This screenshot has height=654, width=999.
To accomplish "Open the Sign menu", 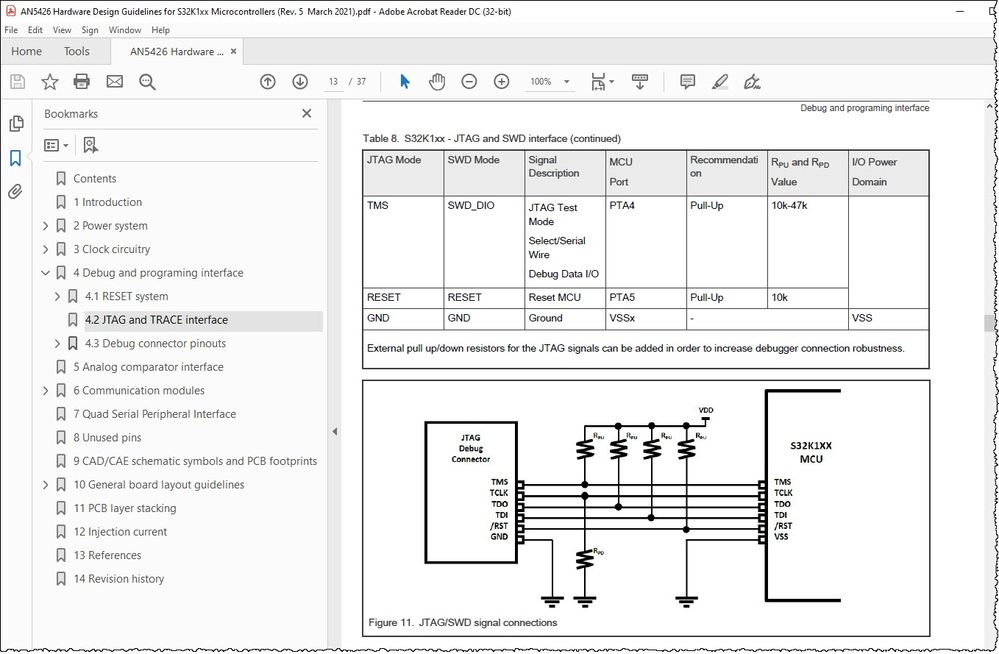I will point(90,30).
